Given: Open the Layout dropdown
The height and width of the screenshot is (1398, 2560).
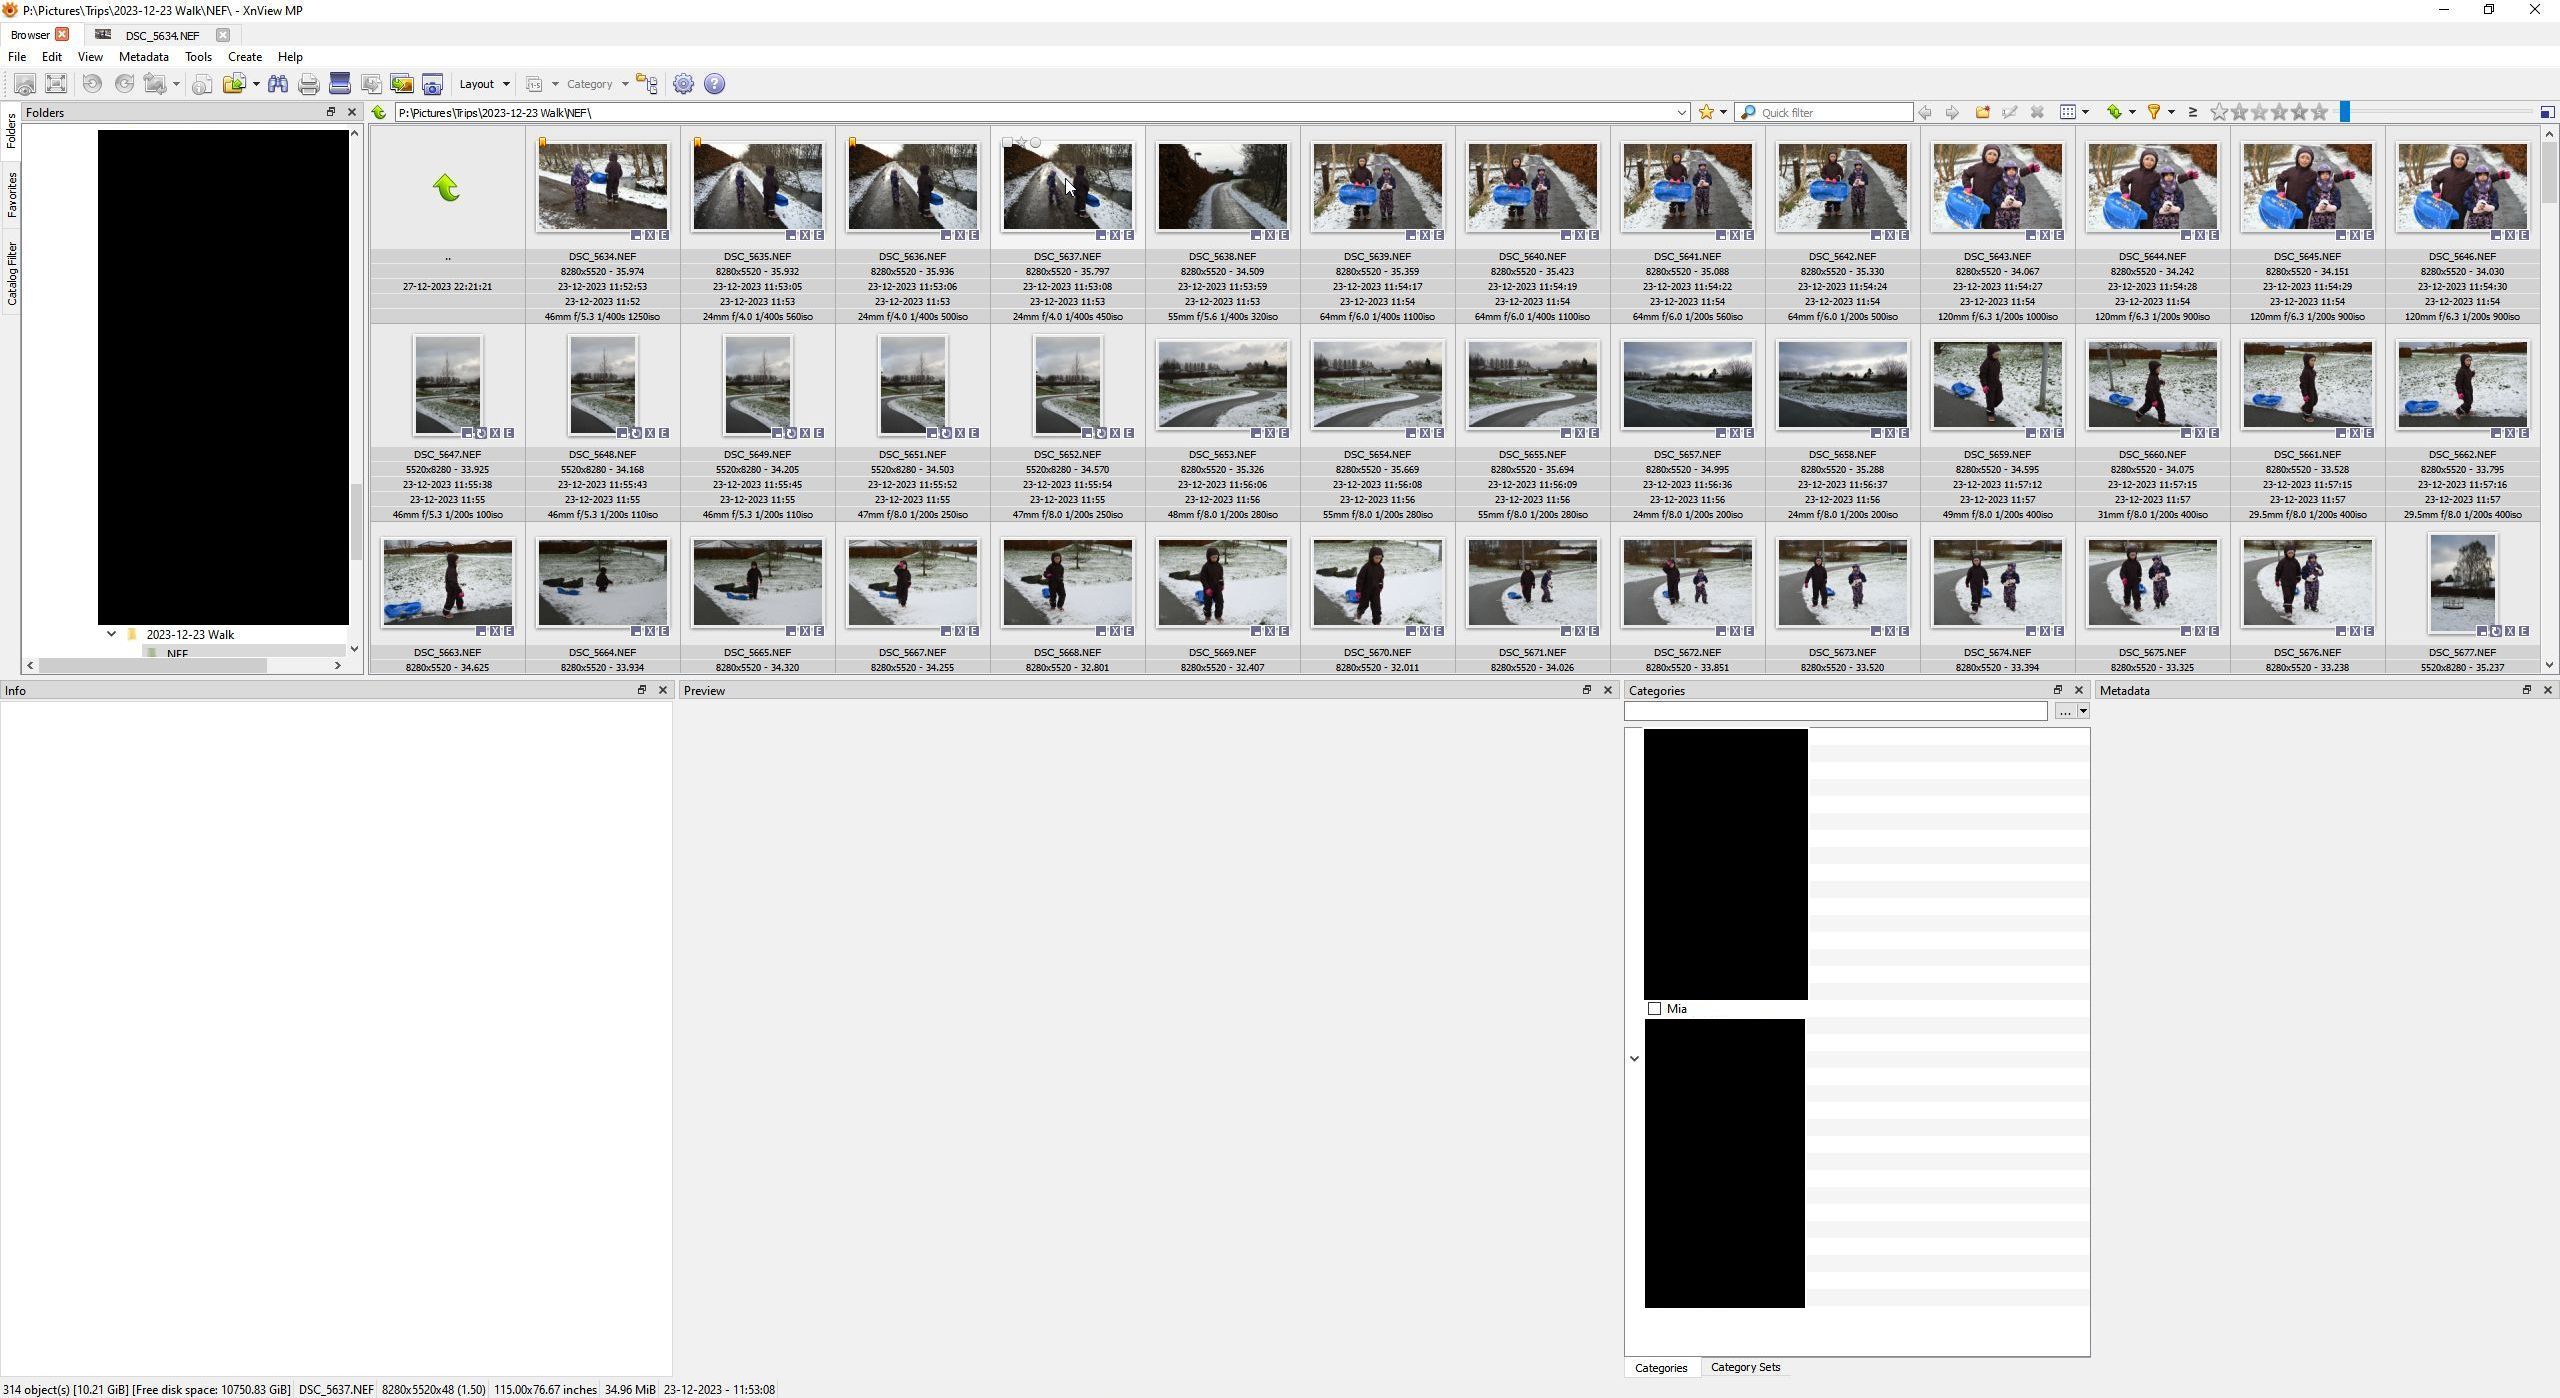Looking at the screenshot, I should [x=484, y=84].
